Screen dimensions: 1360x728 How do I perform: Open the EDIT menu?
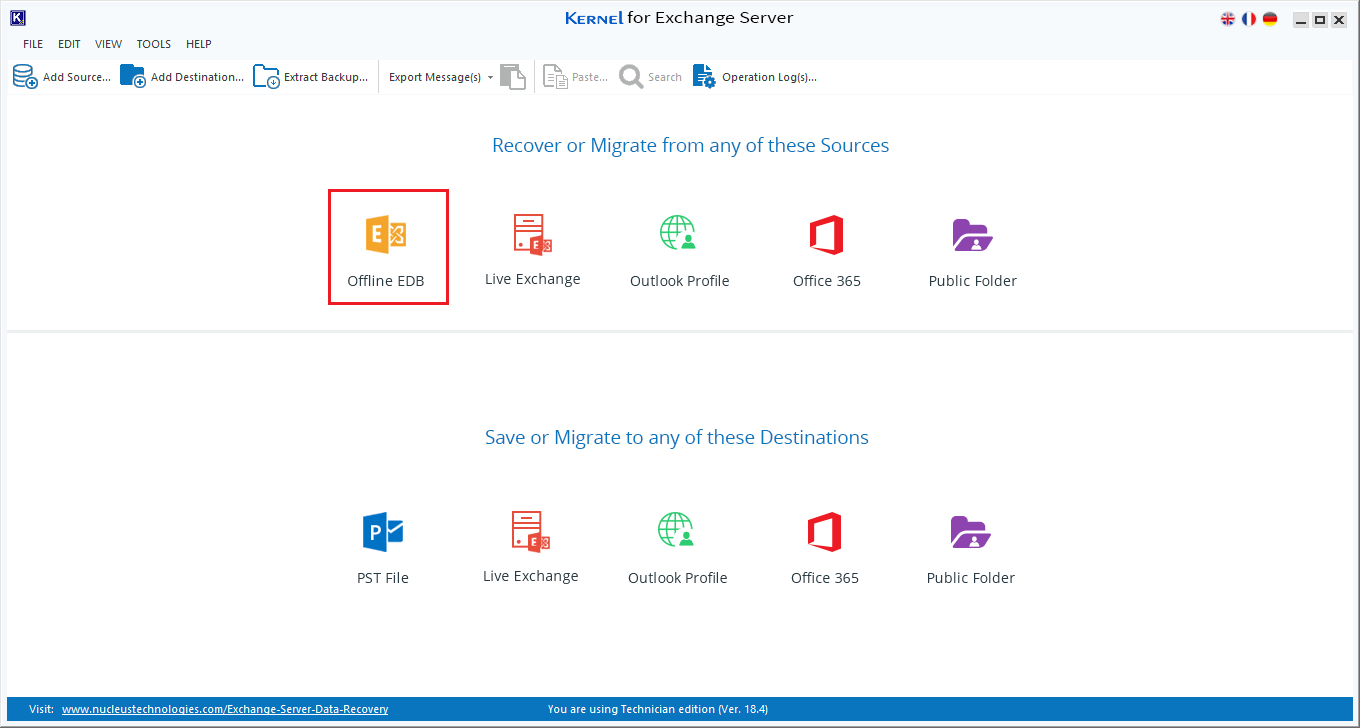point(69,44)
